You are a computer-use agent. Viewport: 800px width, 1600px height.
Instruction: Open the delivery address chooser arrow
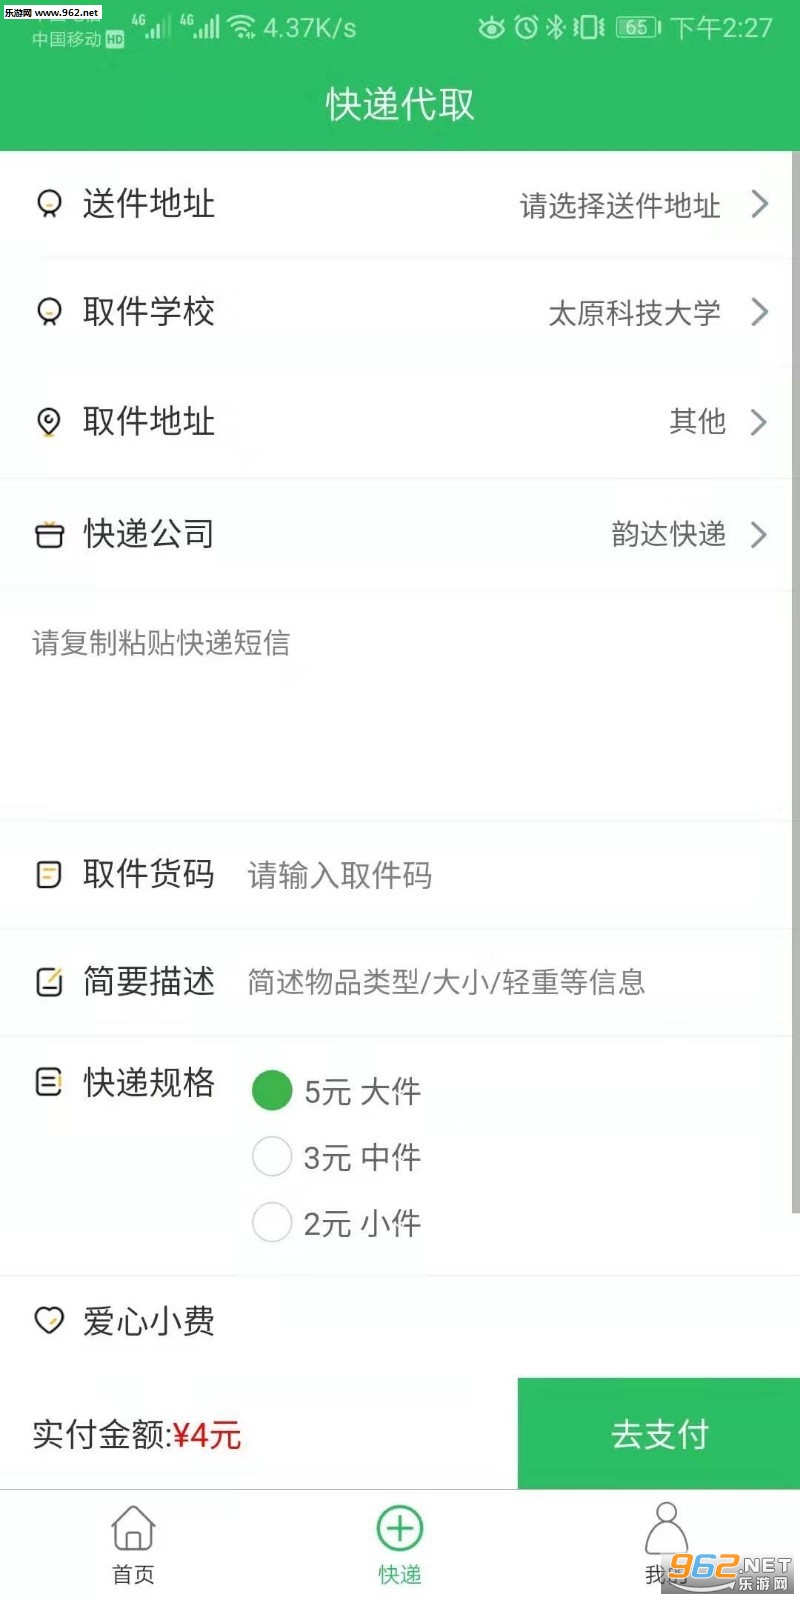pyautogui.click(x=759, y=205)
